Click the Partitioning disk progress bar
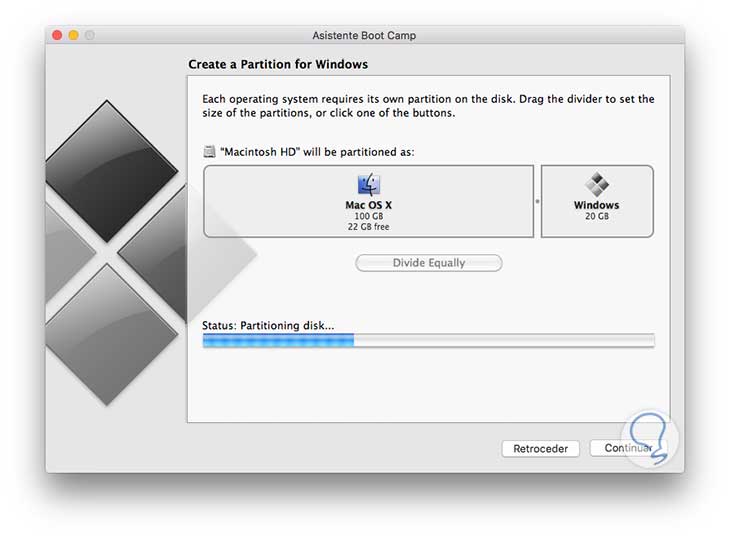730x538 pixels. coord(428,341)
